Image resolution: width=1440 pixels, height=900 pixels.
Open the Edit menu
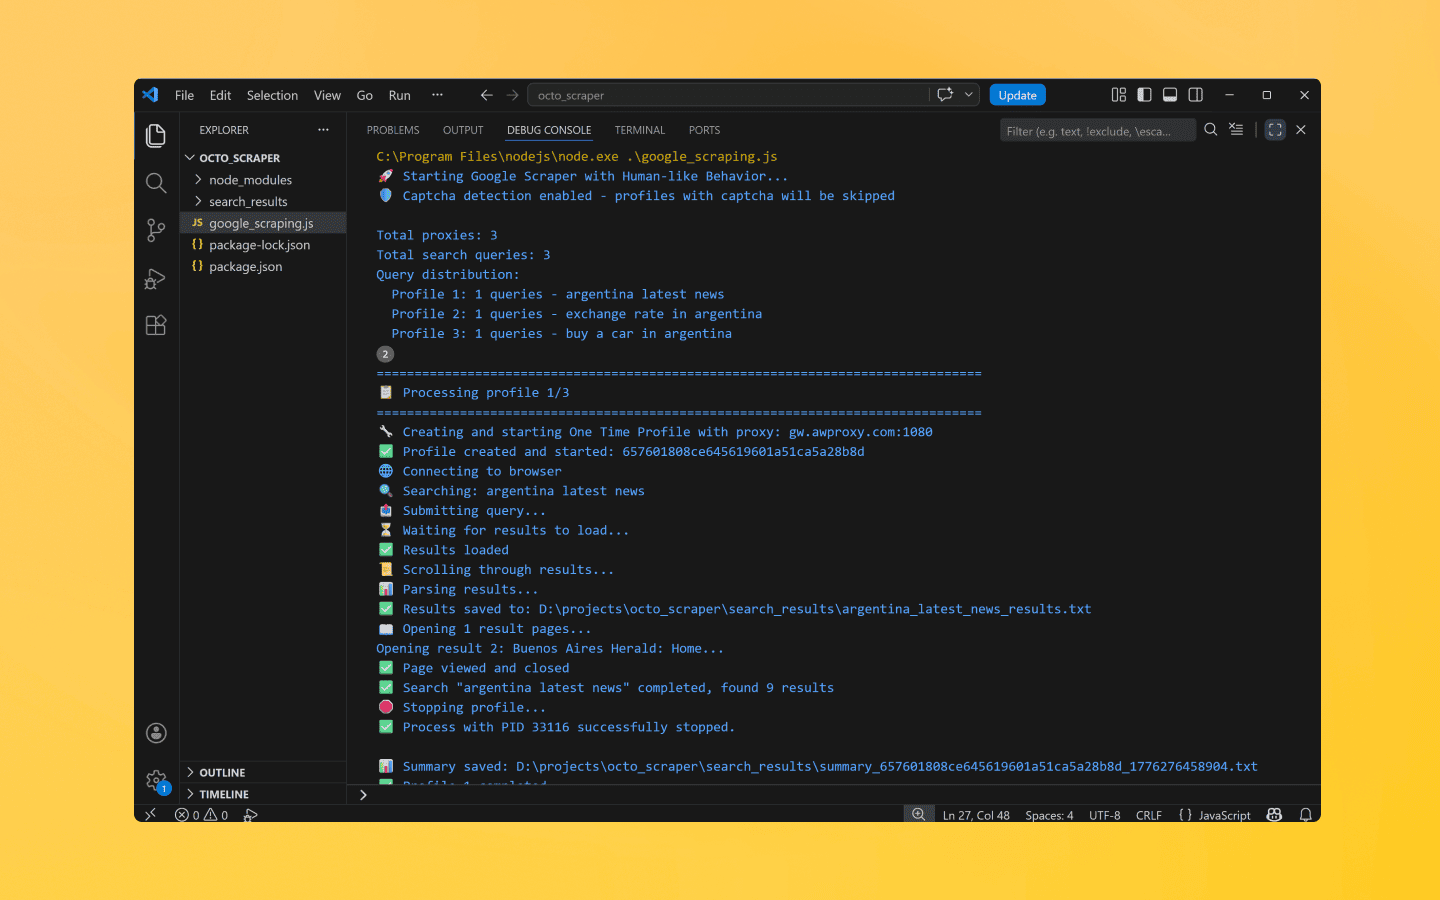(x=220, y=95)
